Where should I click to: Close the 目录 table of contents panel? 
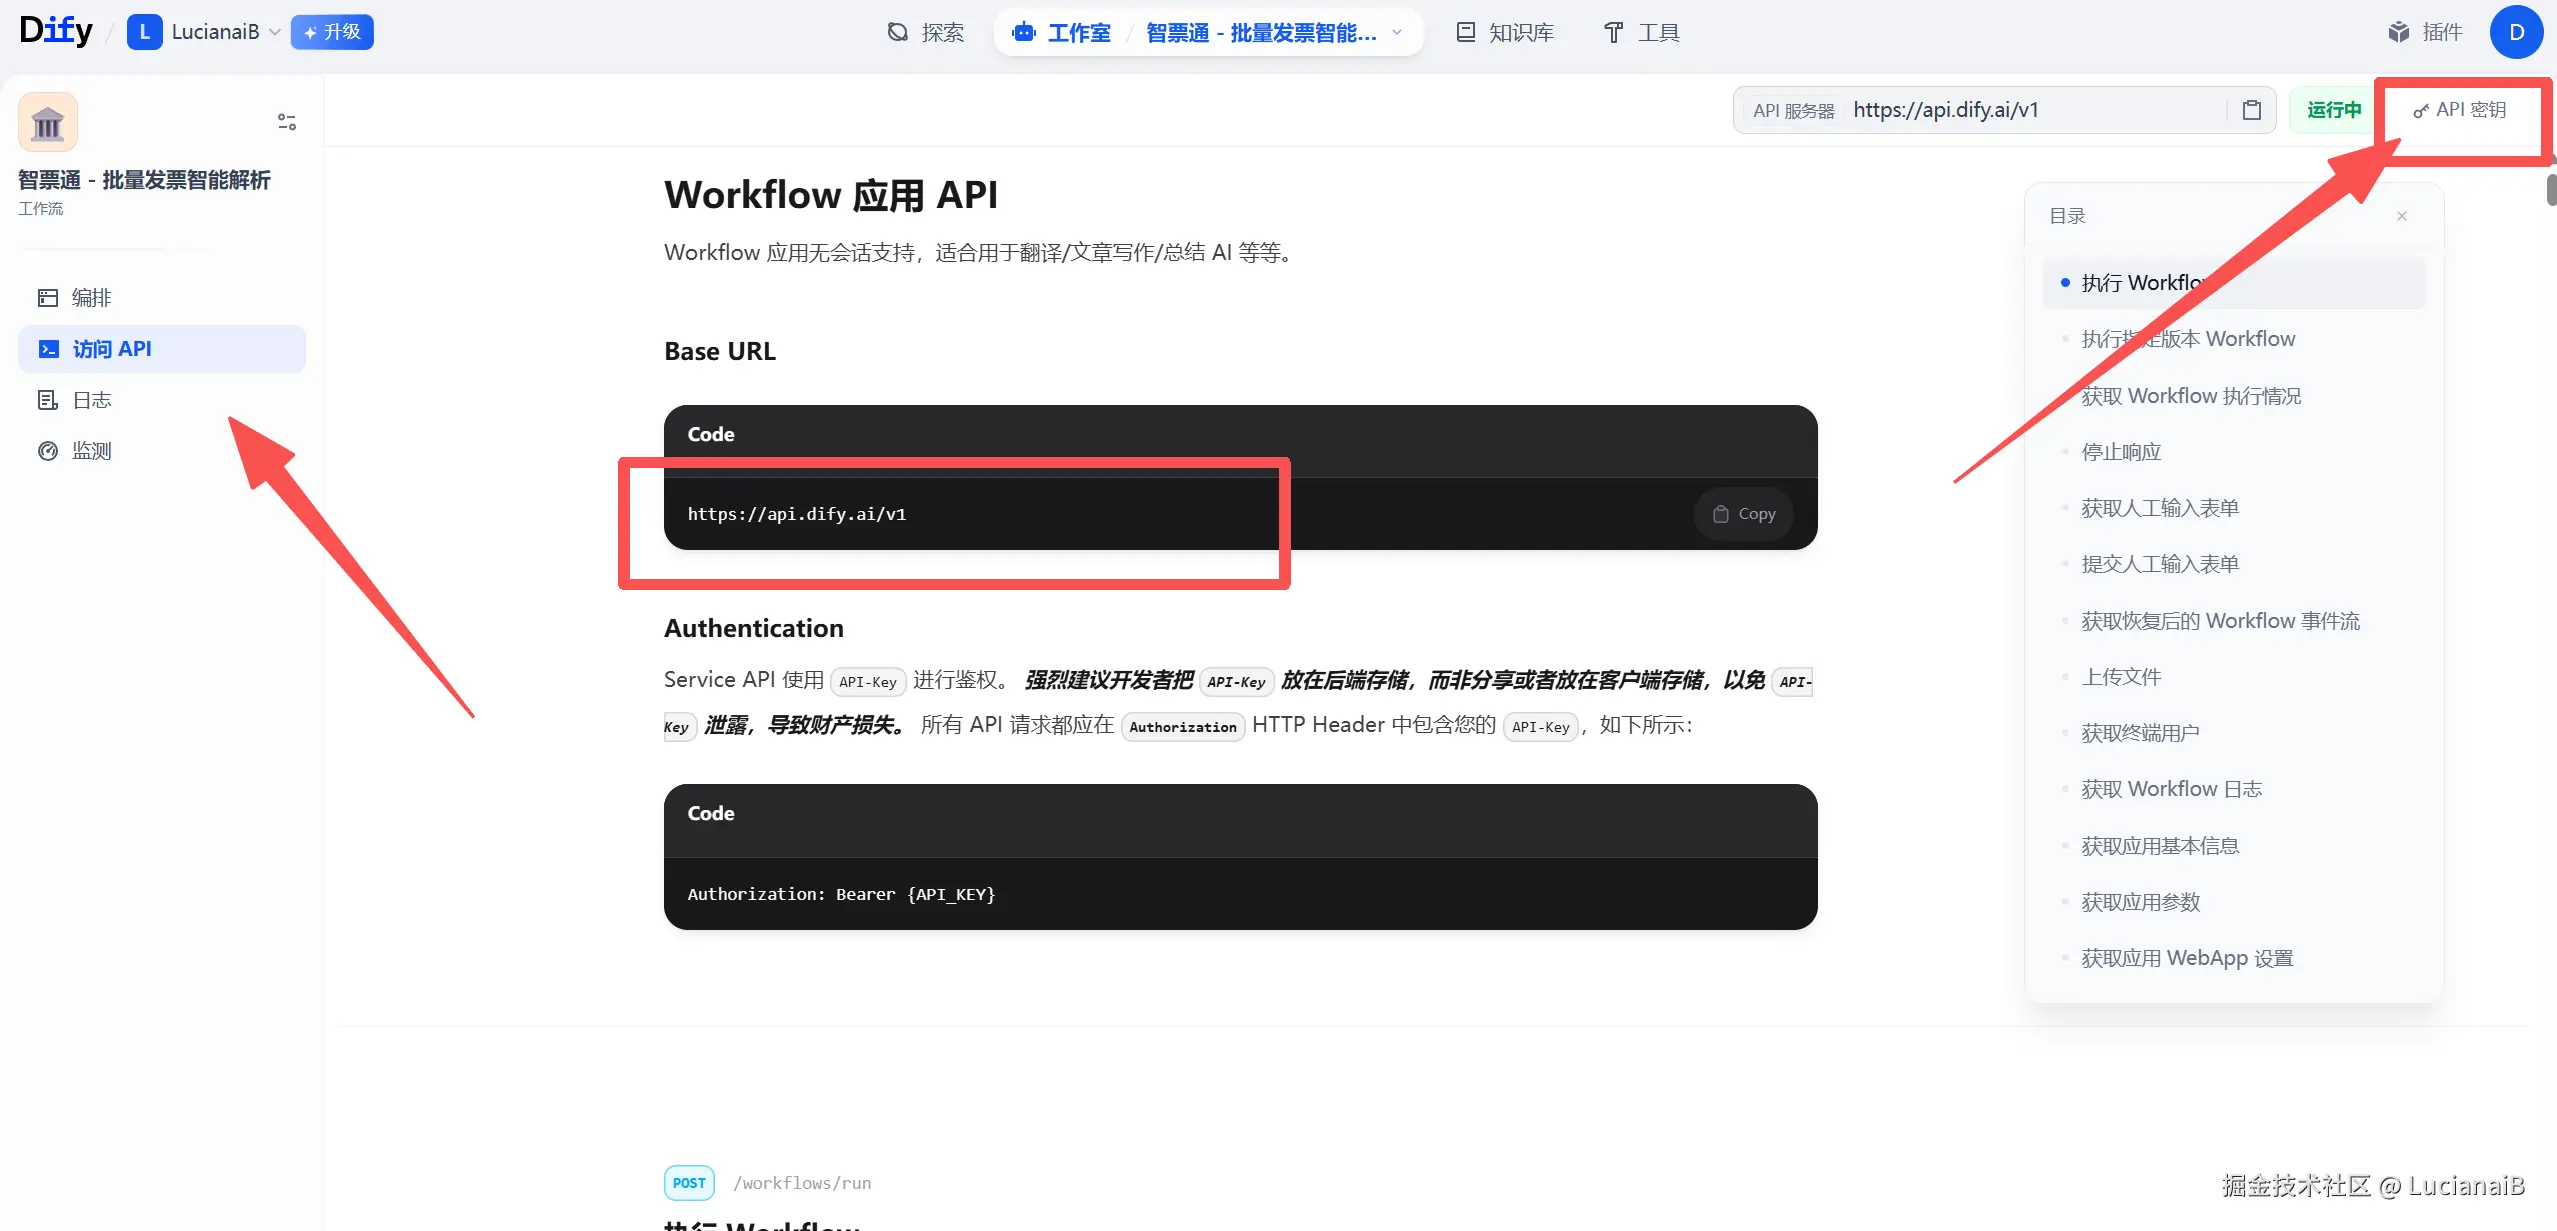click(x=2401, y=216)
